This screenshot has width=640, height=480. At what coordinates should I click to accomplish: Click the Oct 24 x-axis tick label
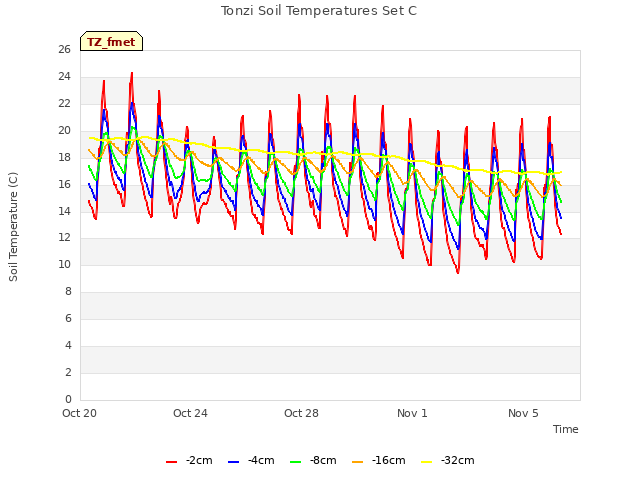190,413
